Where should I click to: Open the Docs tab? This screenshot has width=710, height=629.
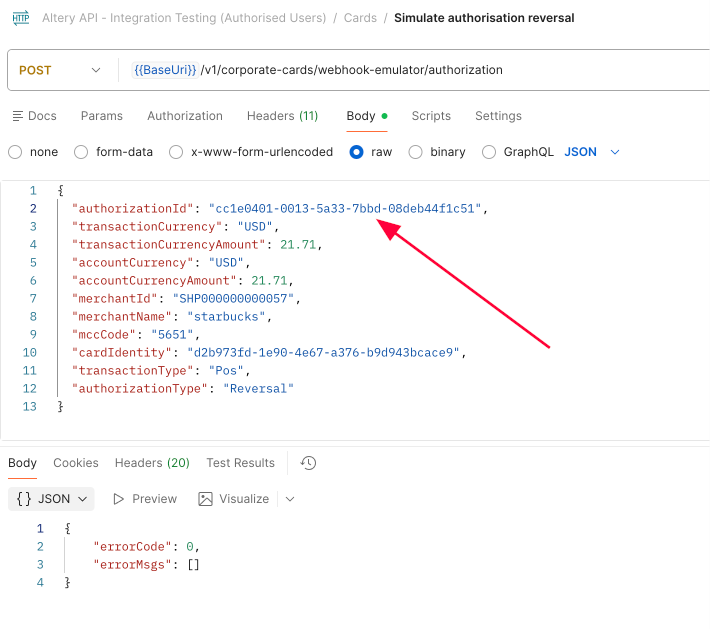(35, 116)
